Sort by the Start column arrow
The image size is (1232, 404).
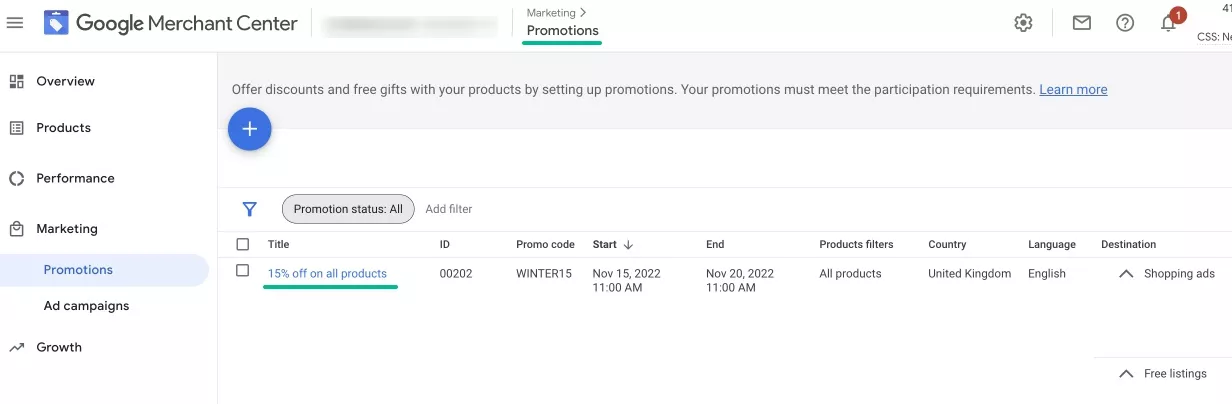[628, 244]
